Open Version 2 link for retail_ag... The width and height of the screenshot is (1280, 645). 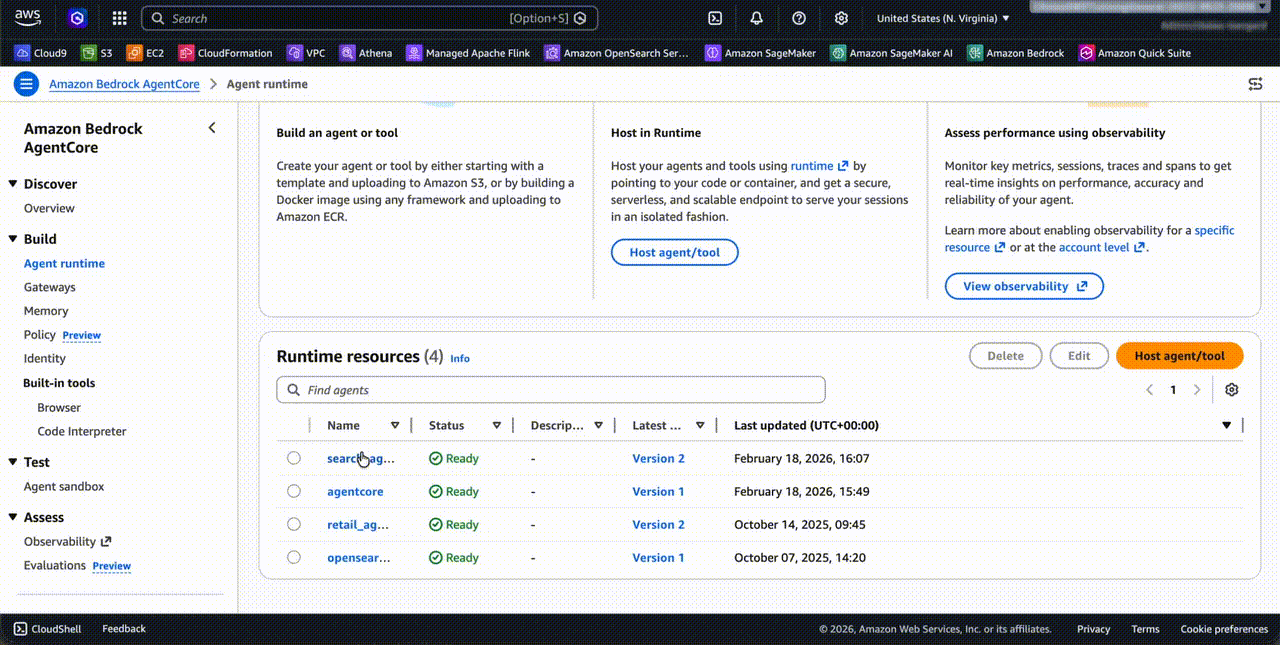click(658, 524)
